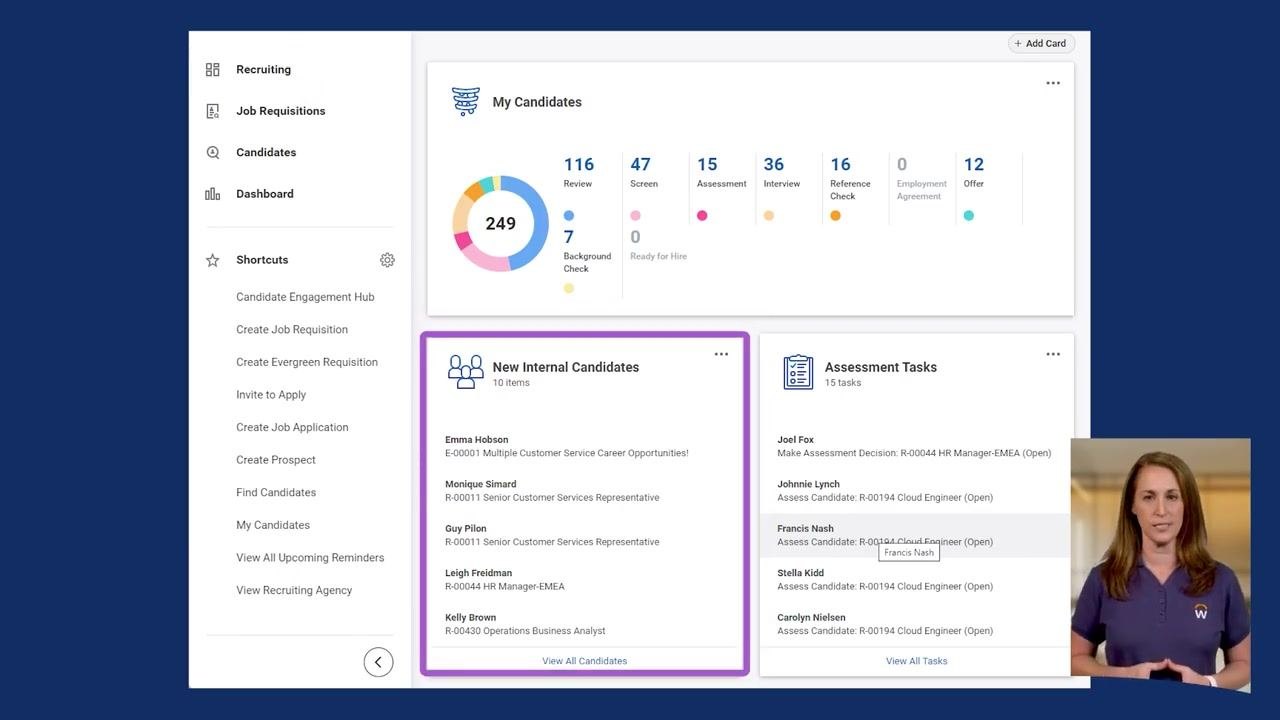
Task: Open the Candidate Engagement Hub shortcut
Action: point(305,297)
